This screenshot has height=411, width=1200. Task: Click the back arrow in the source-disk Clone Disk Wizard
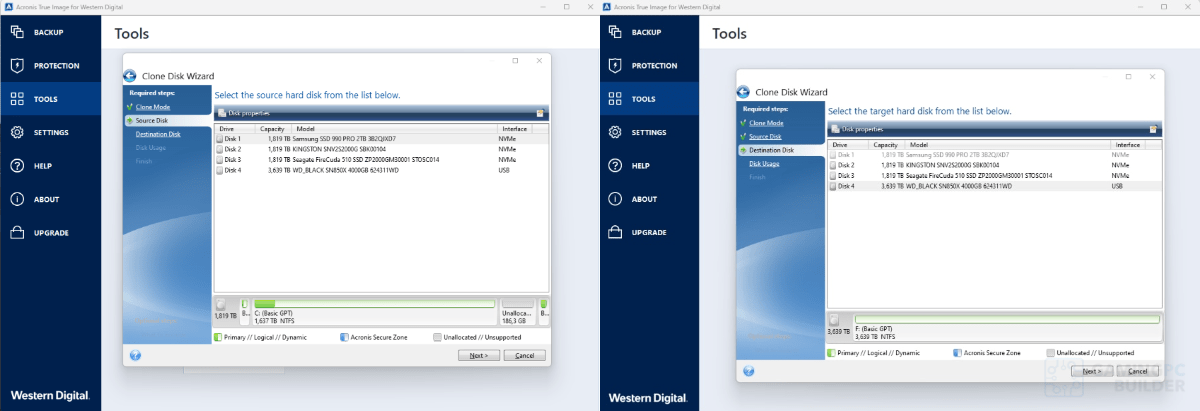[130, 76]
